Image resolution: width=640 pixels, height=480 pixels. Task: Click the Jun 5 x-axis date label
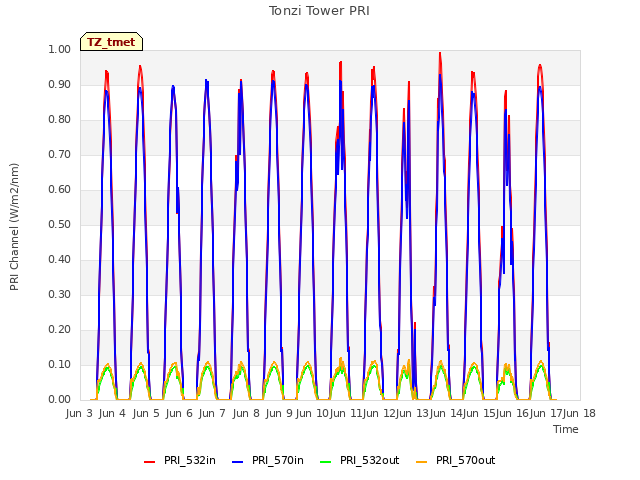click(146, 413)
